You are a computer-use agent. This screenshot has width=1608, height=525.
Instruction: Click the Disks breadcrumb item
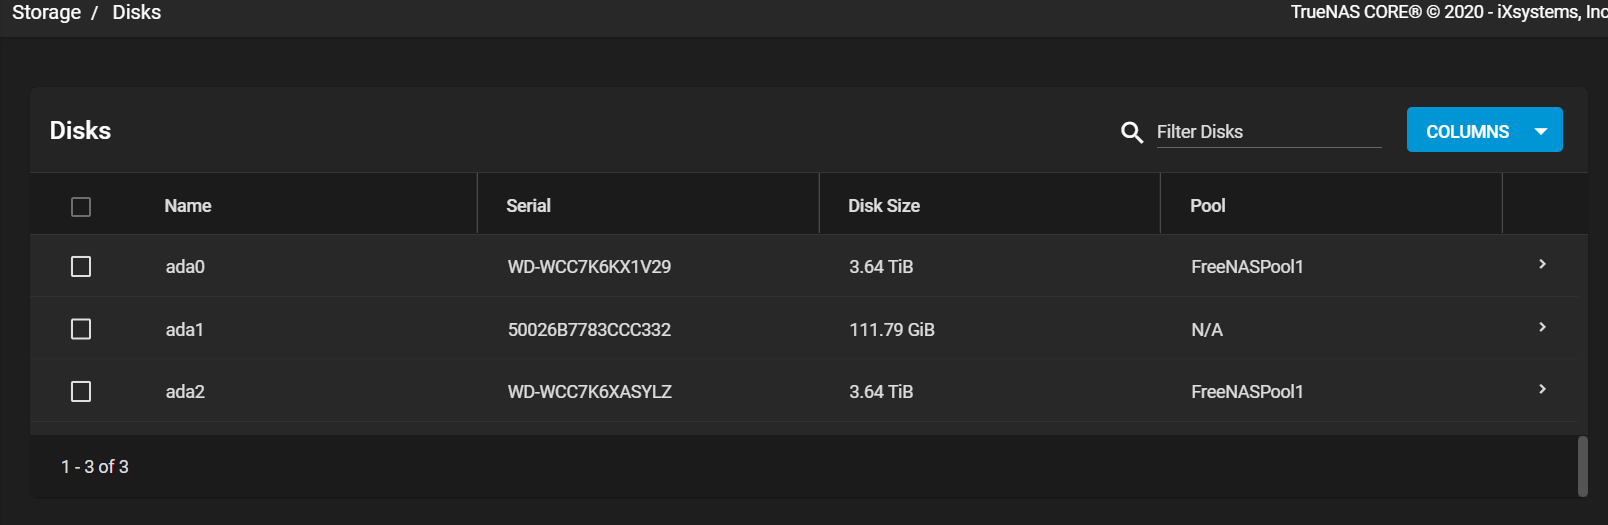pos(137,12)
